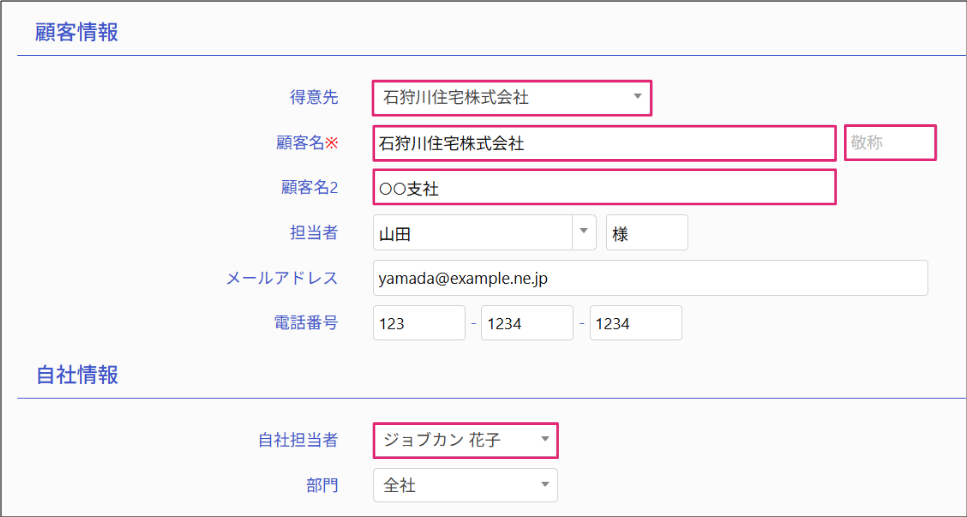Click the 顧客名2 field containing ○○支社
The width and height of the screenshot is (967, 517).
[604, 187]
